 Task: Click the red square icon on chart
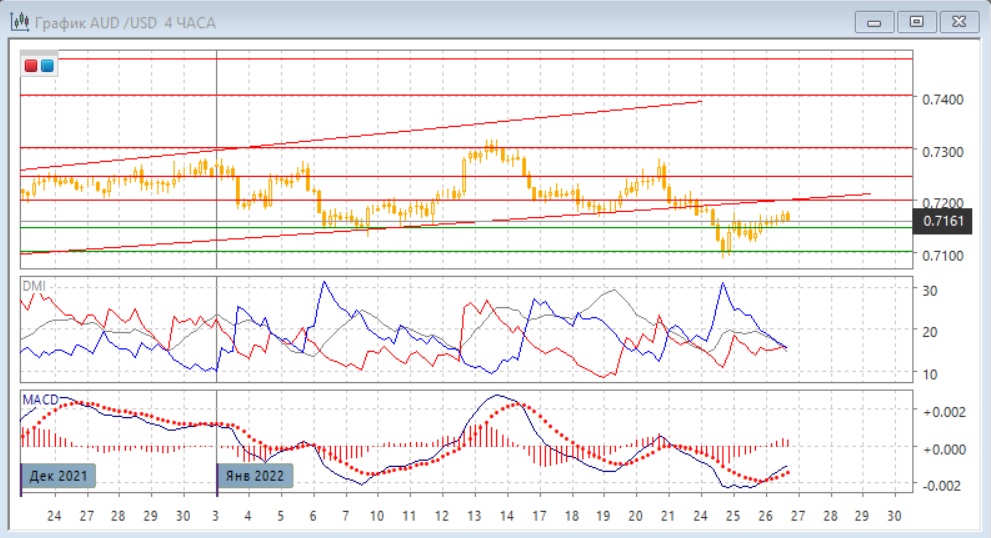tap(32, 66)
